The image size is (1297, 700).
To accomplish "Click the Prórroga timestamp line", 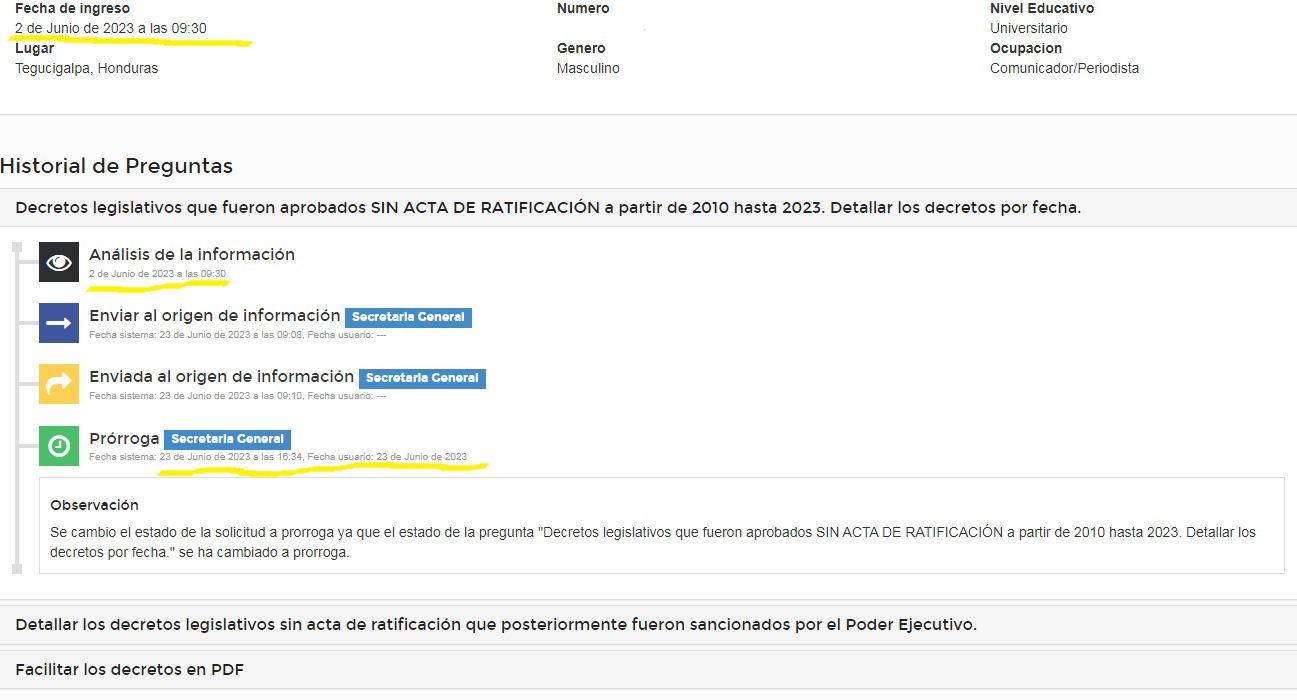I will 277,457.
